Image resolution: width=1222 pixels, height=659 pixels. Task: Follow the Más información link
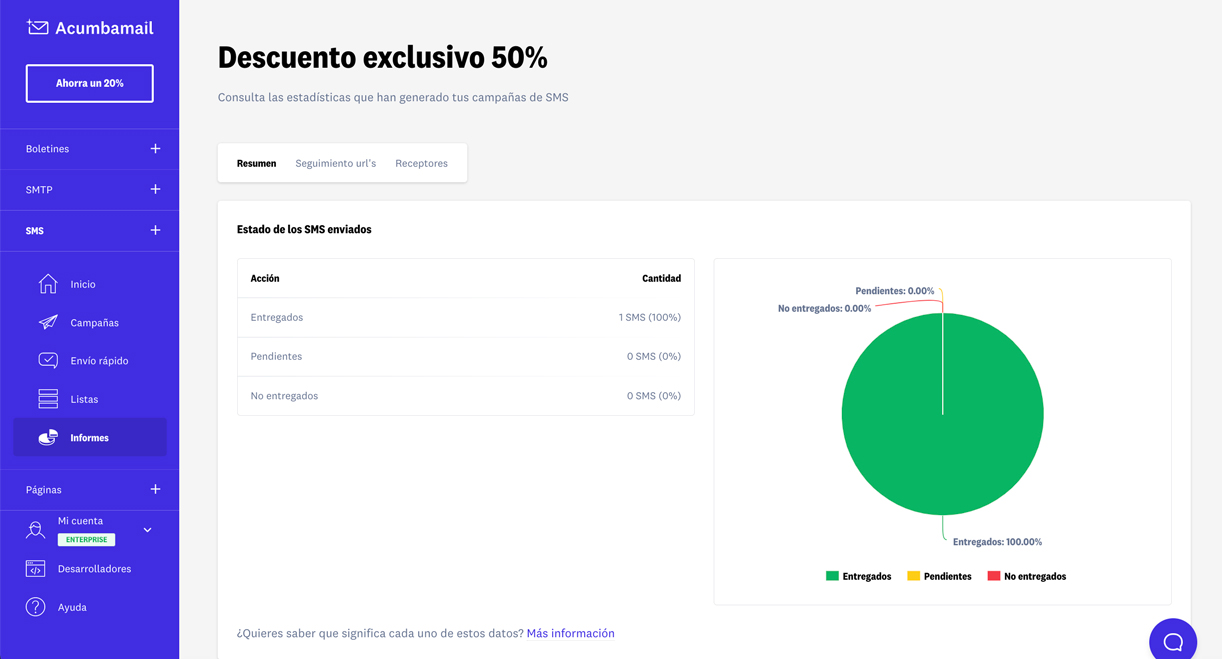point(570,633)
